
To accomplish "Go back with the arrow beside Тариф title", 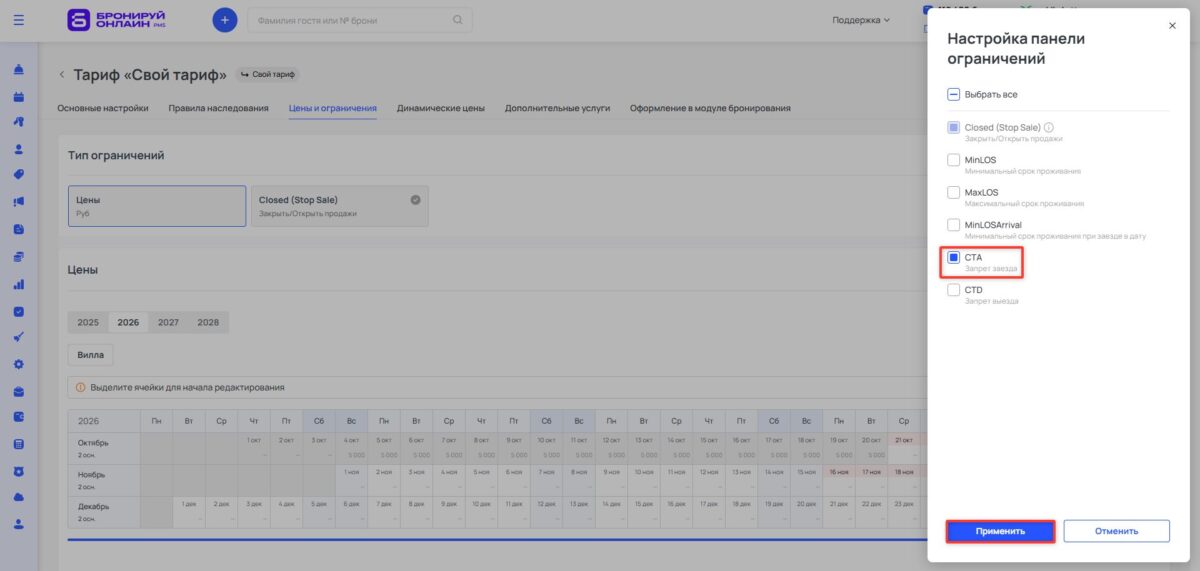I will [x=61, y=74].
